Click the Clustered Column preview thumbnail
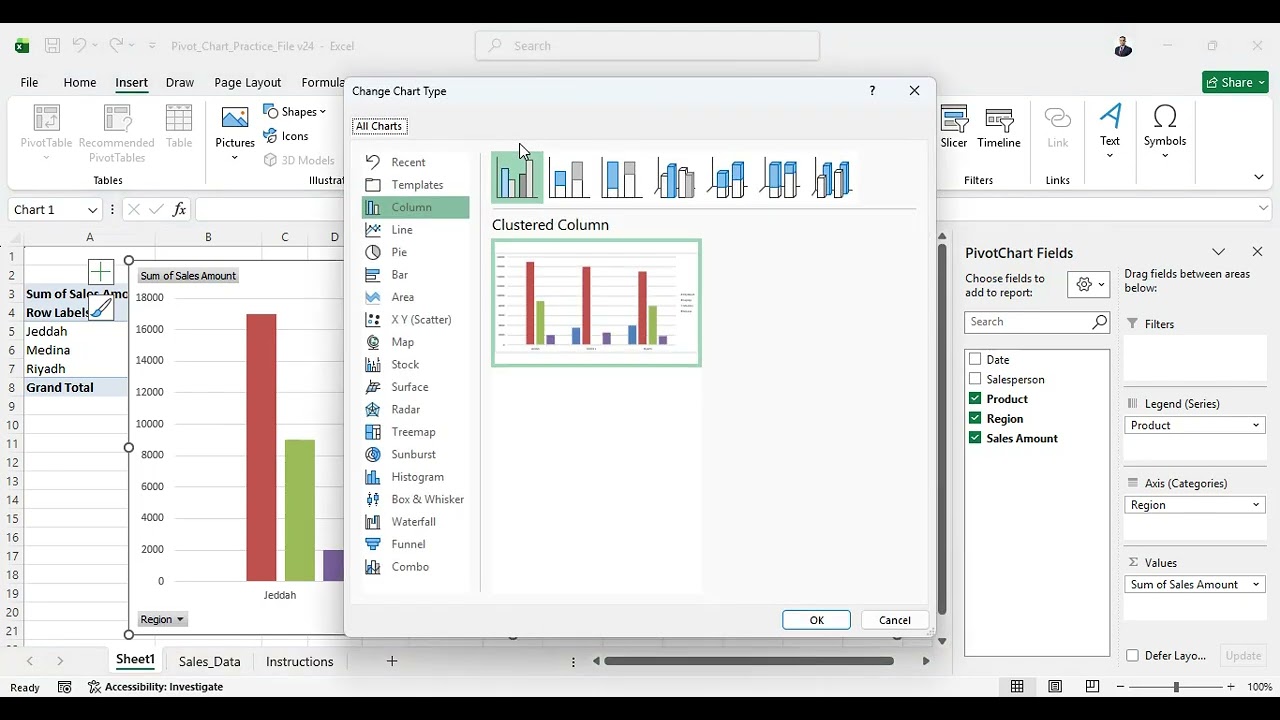1280x720 pixels. pos(596,303)
